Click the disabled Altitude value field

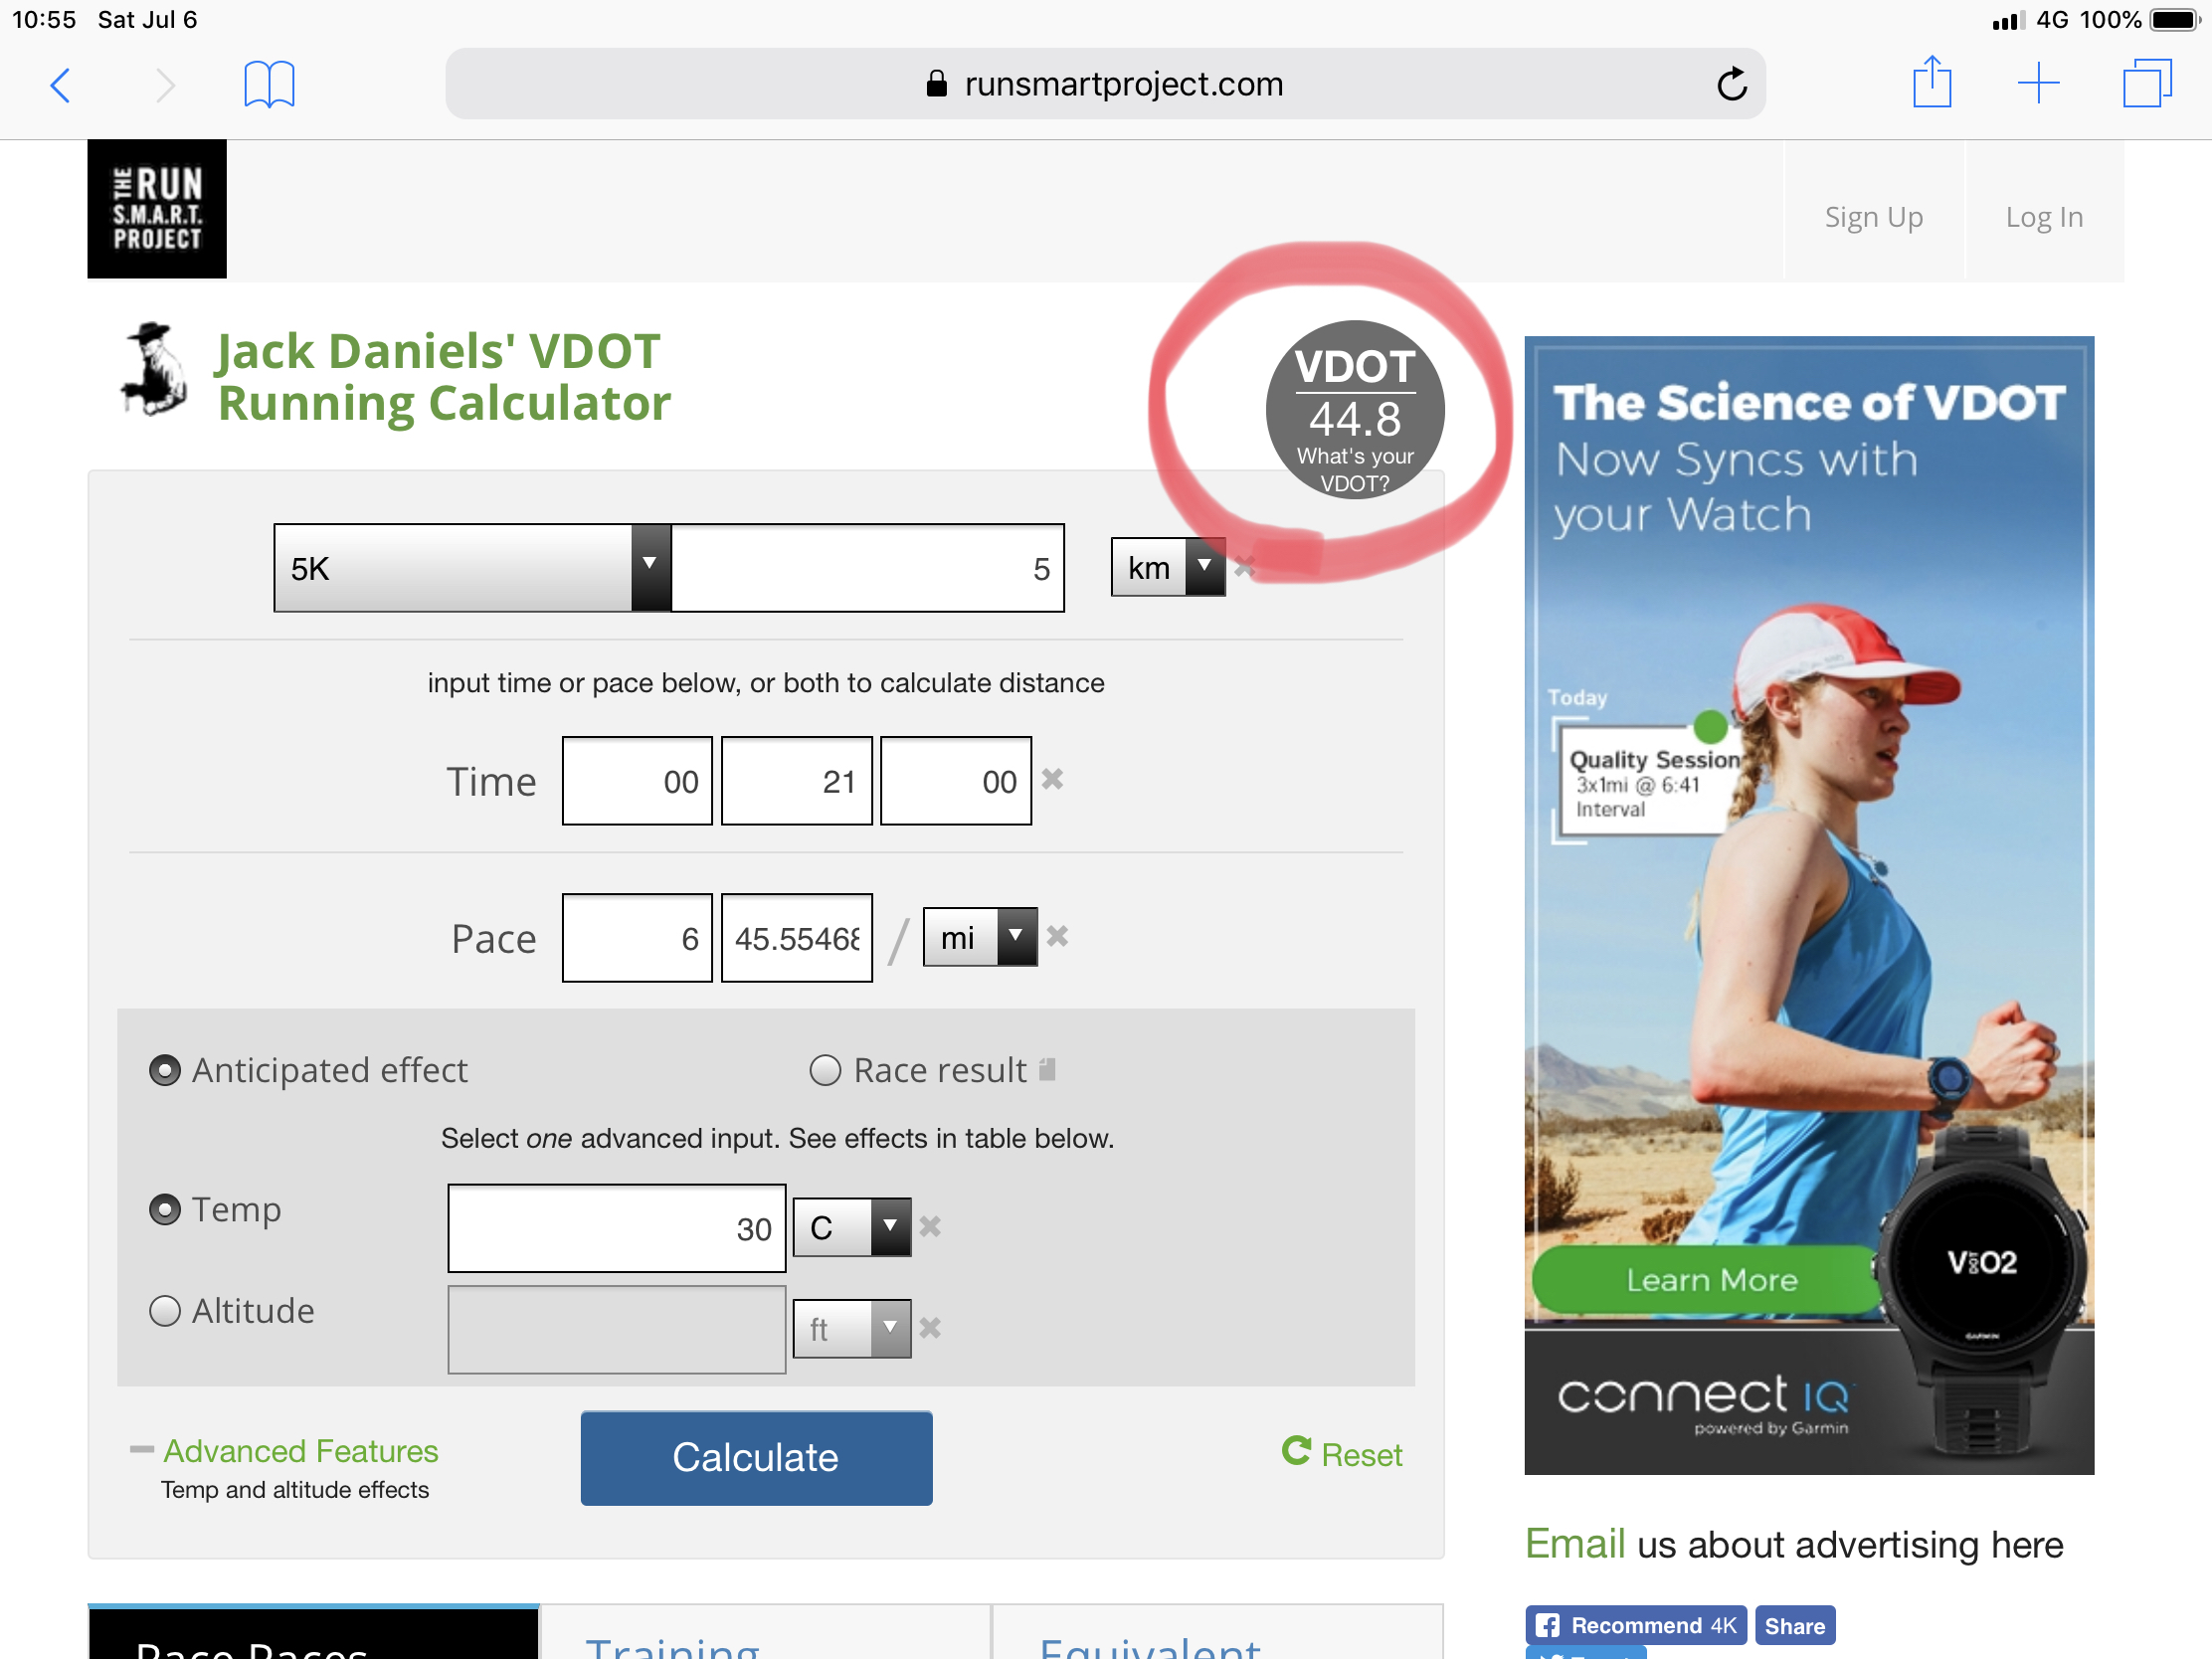pos(617,1330)
